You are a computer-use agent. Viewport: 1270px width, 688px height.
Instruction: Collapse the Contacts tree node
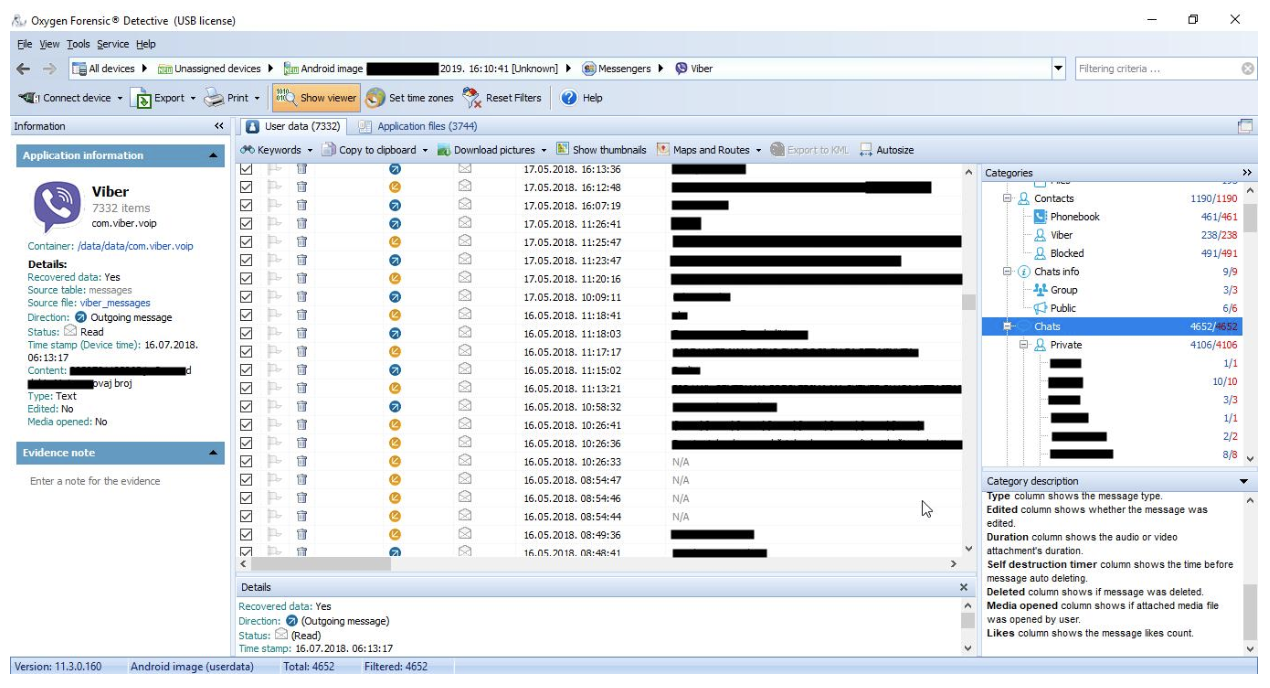[1008, 199]
